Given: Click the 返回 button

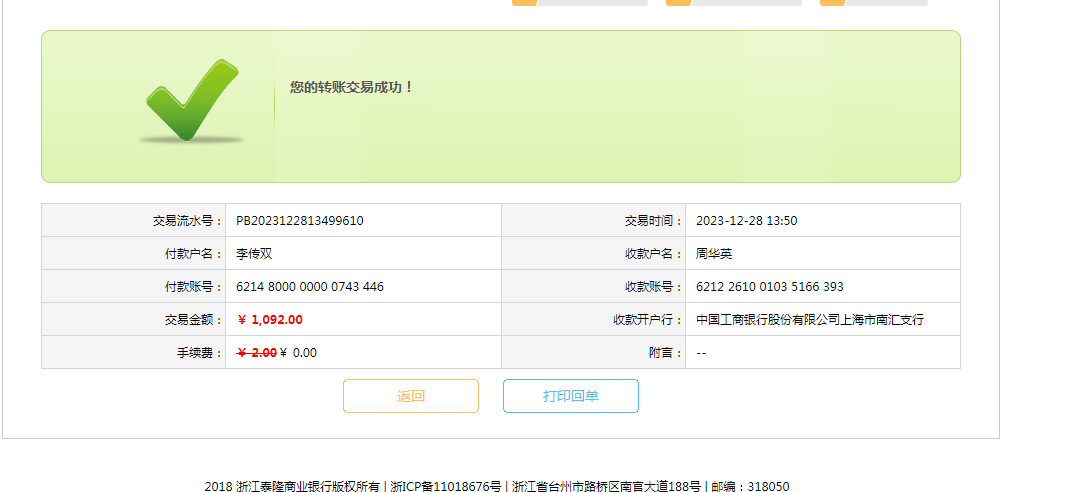Looking at the screenshot, I should point(411,396).
